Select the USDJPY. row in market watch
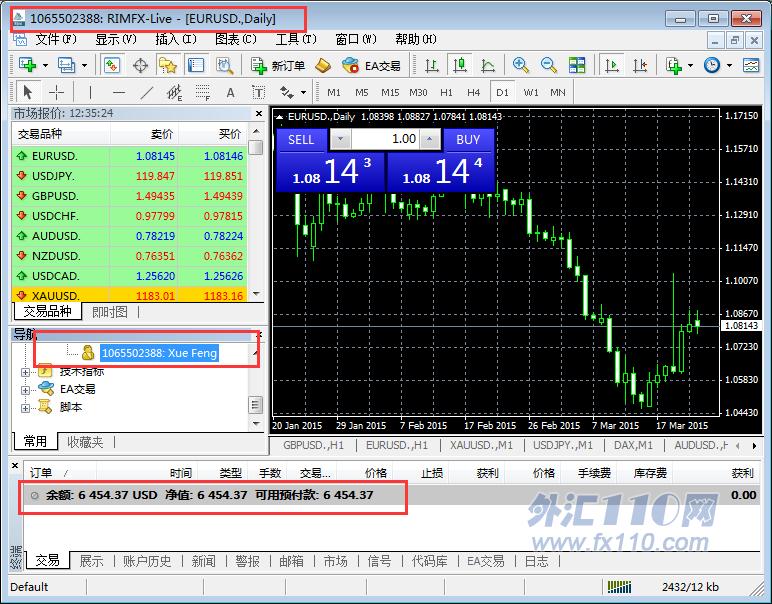The height and width of the screenshot is (604, 772). pos(130,176)
